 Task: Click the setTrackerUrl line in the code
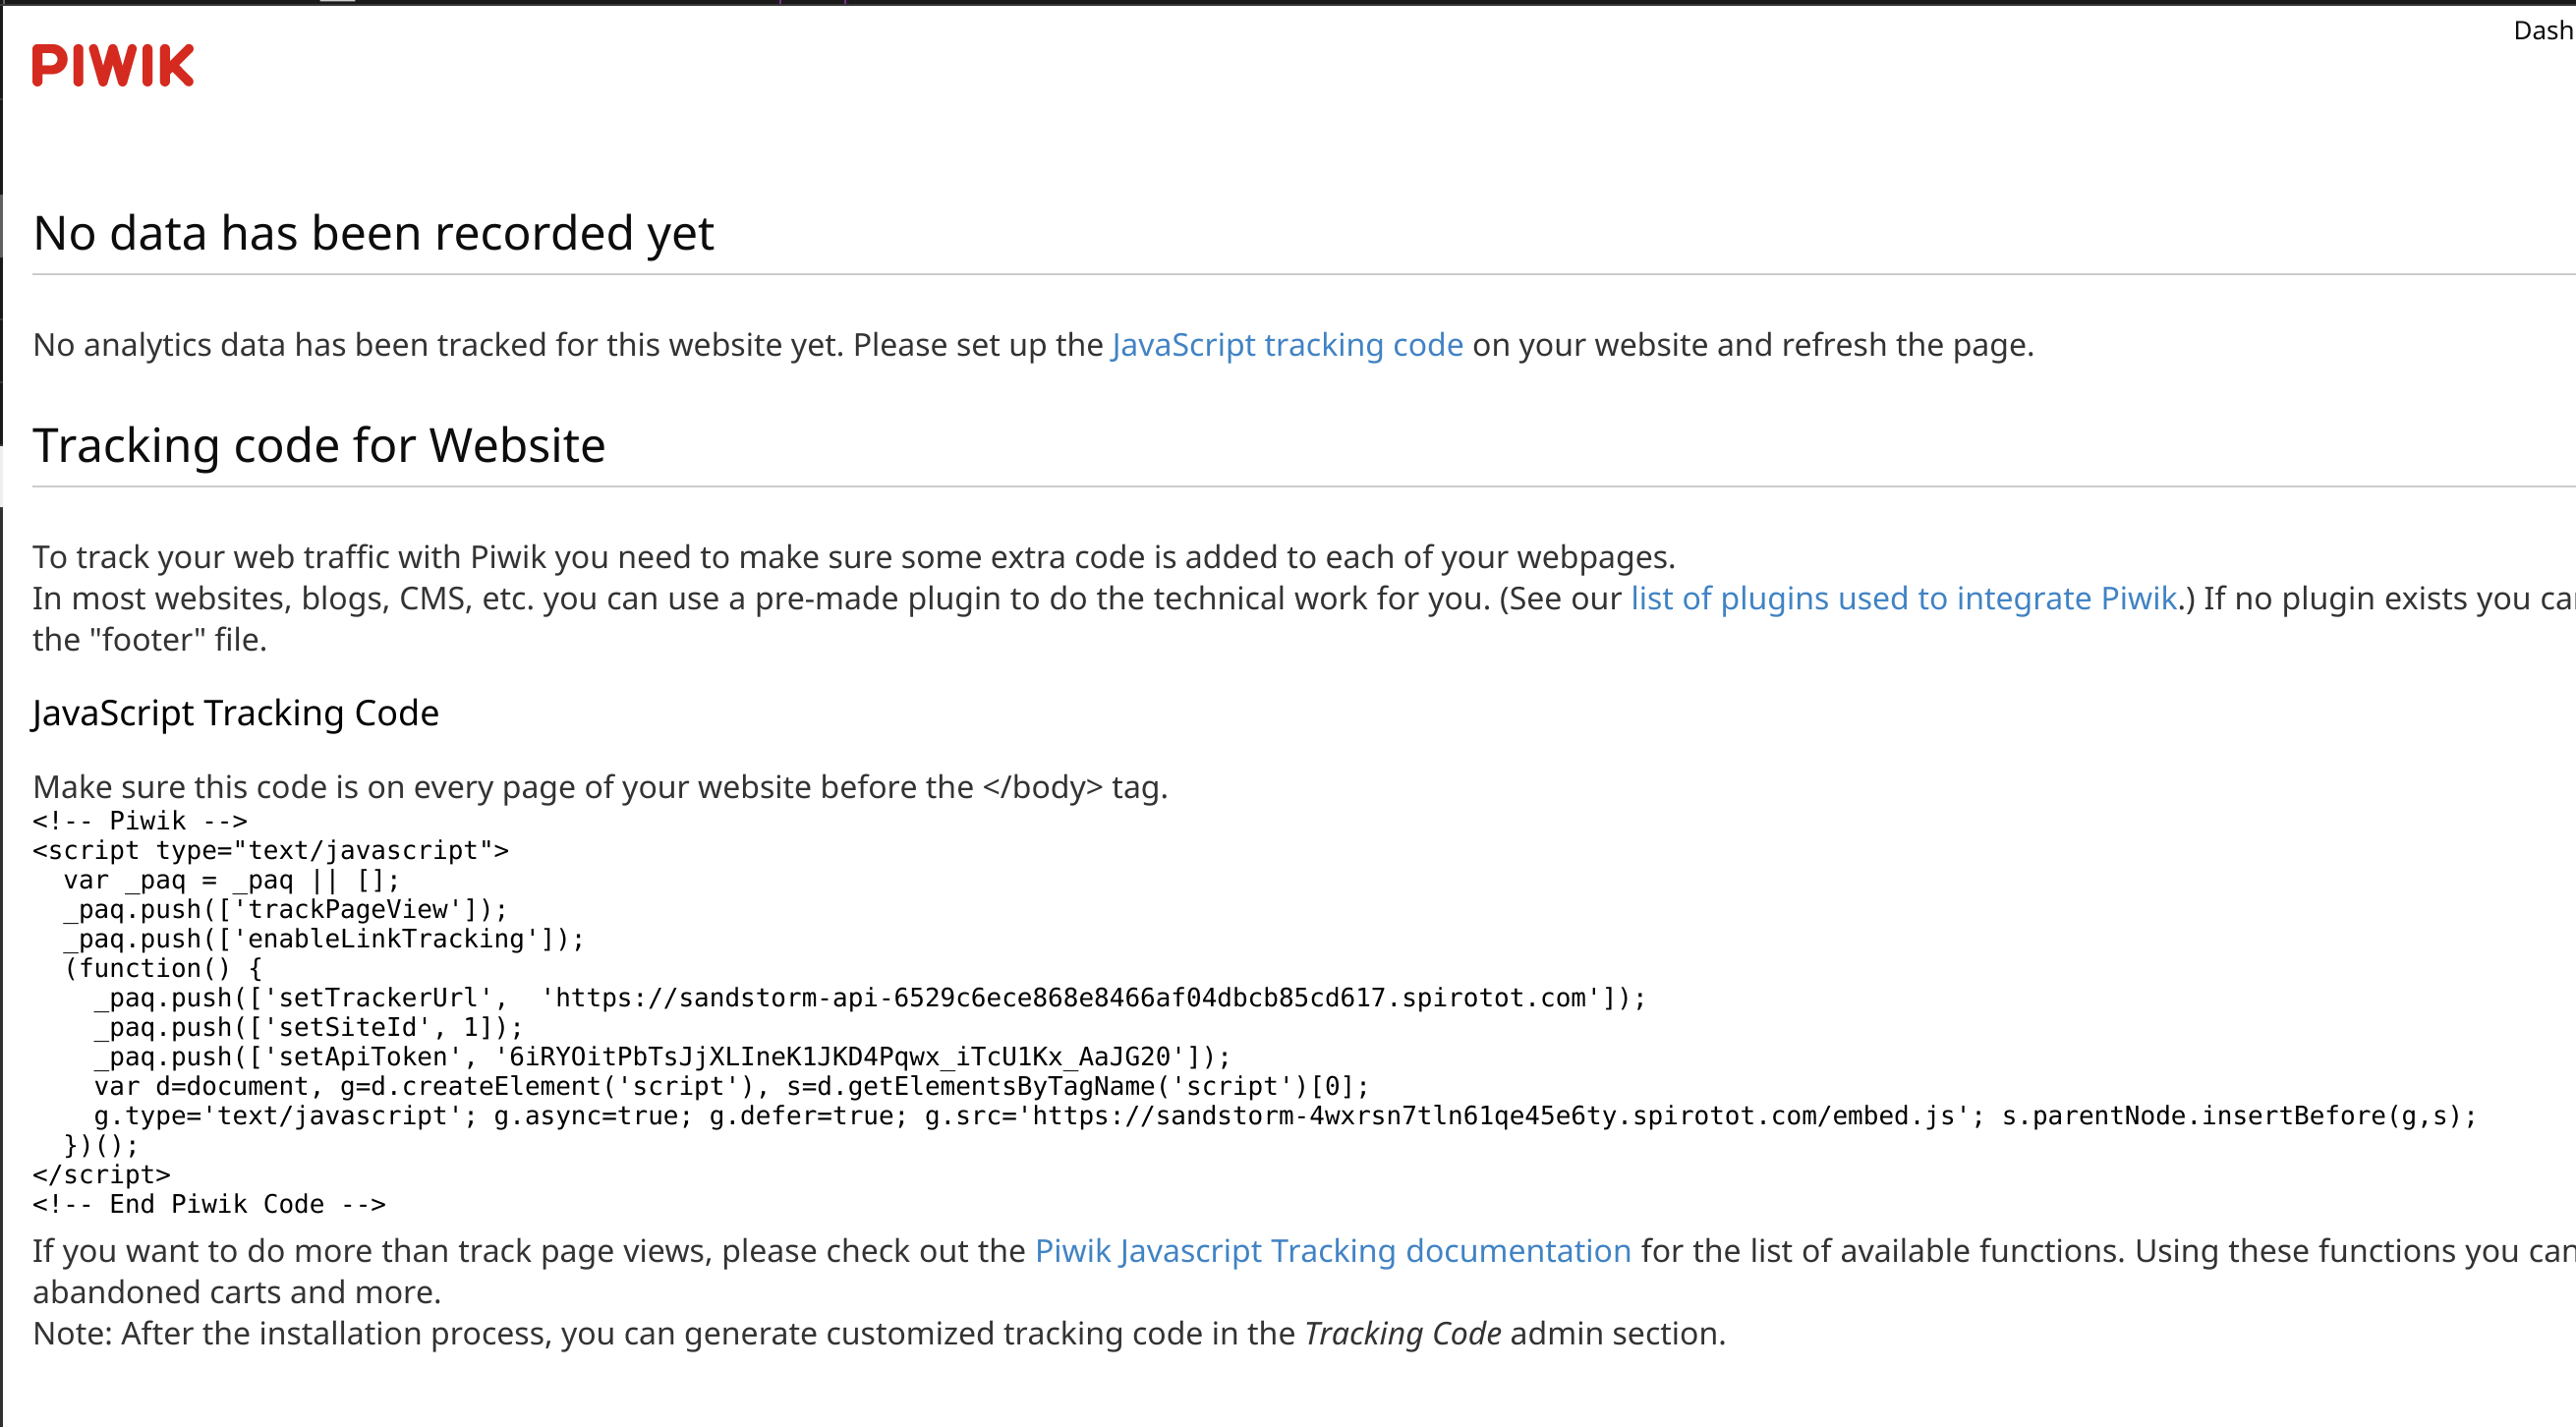(870, 998)
